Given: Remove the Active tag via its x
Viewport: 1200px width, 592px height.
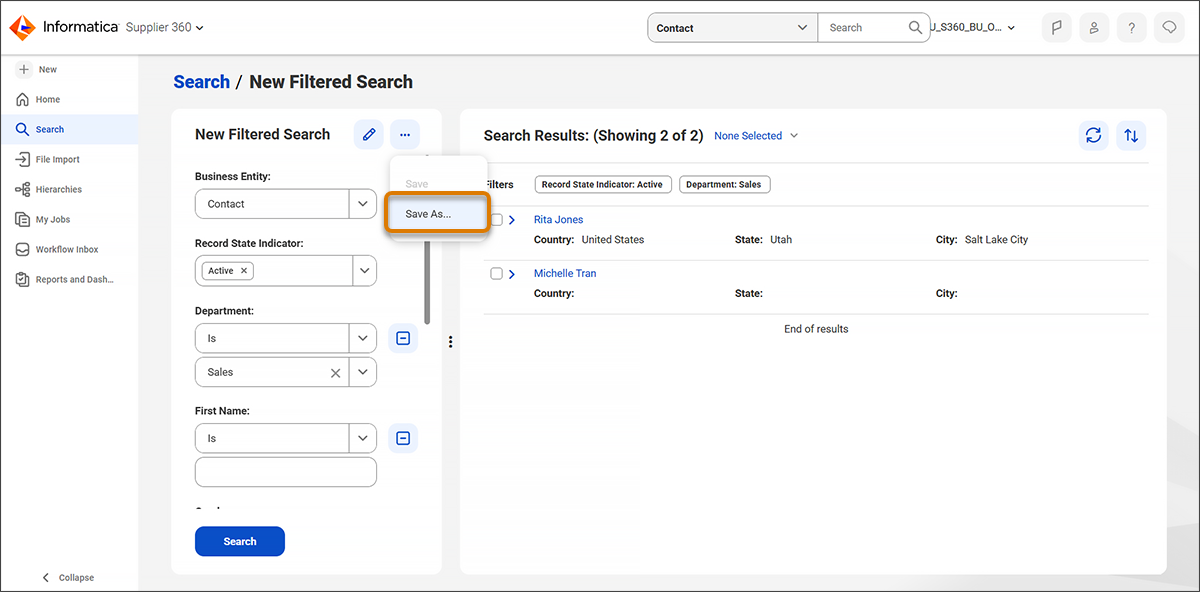Looking at the screenshot, I should click(244, 271).
